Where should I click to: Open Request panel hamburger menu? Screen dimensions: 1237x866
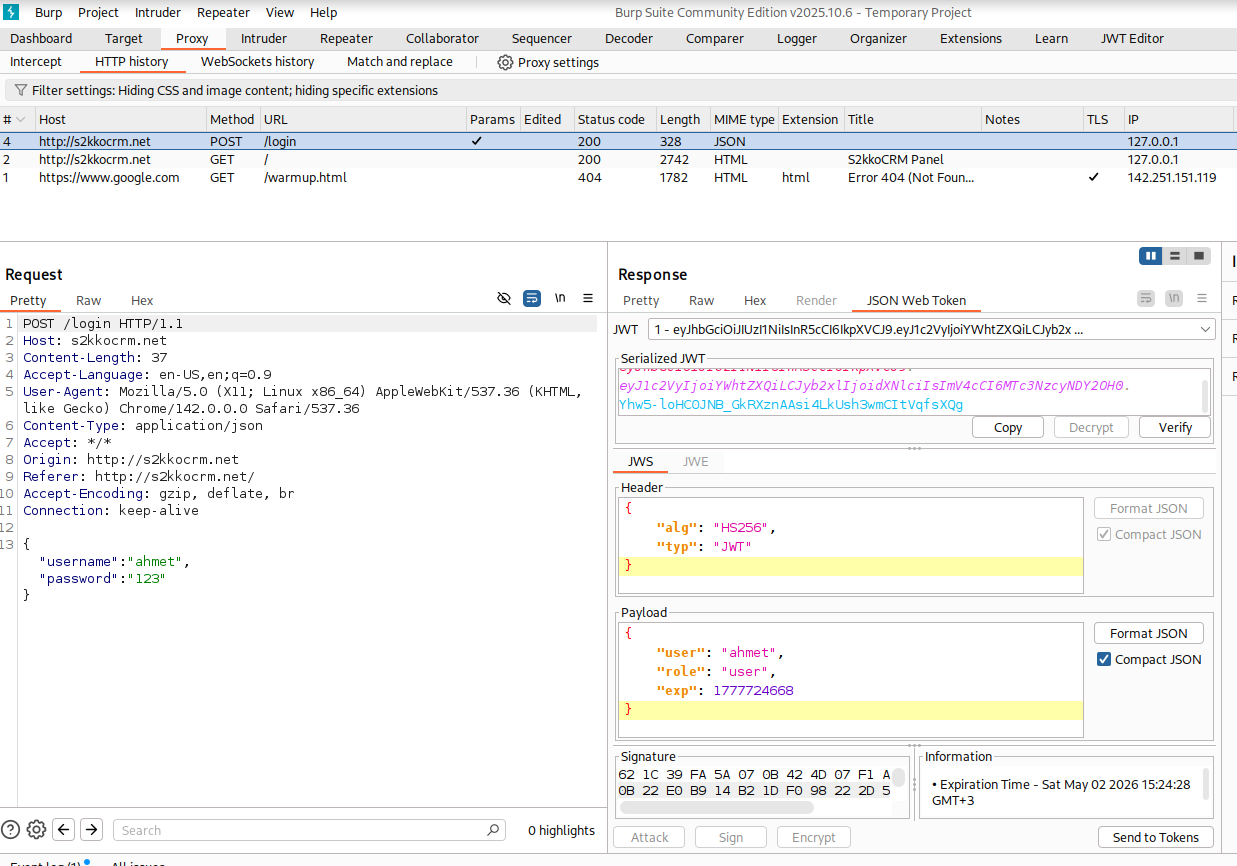tap(588, 298)
